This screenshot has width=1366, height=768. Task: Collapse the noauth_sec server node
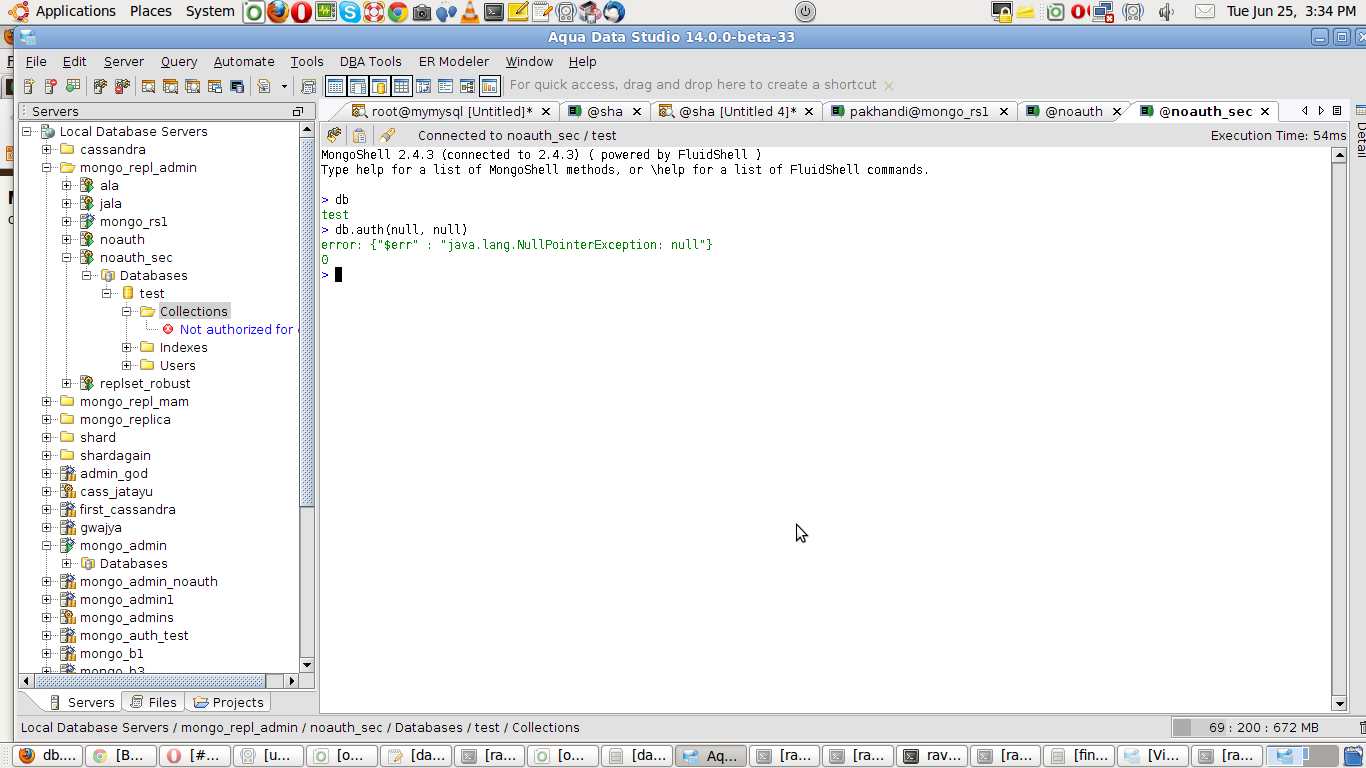point(67,257)
